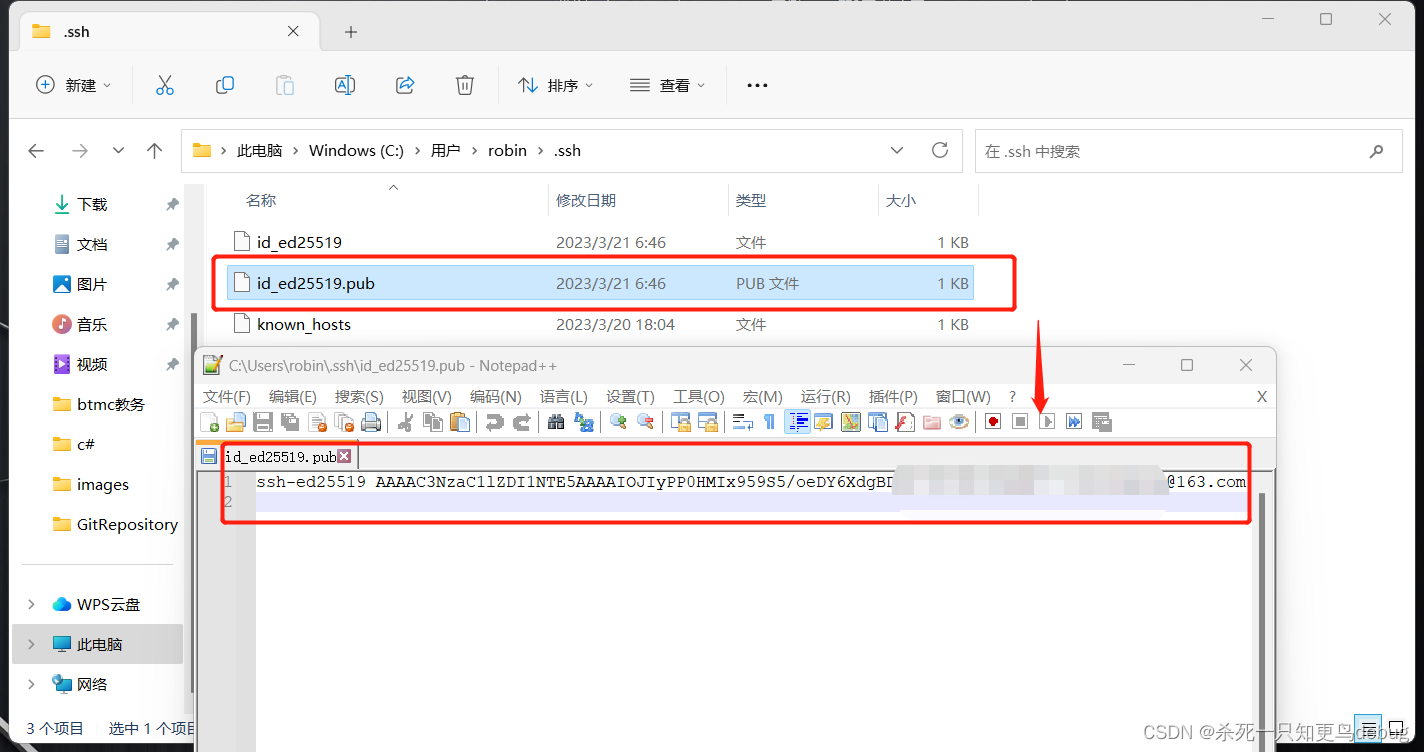The image size is (1424, 752).
Task: Open a new Explorer tab with plus
Action: pos(350,32)
